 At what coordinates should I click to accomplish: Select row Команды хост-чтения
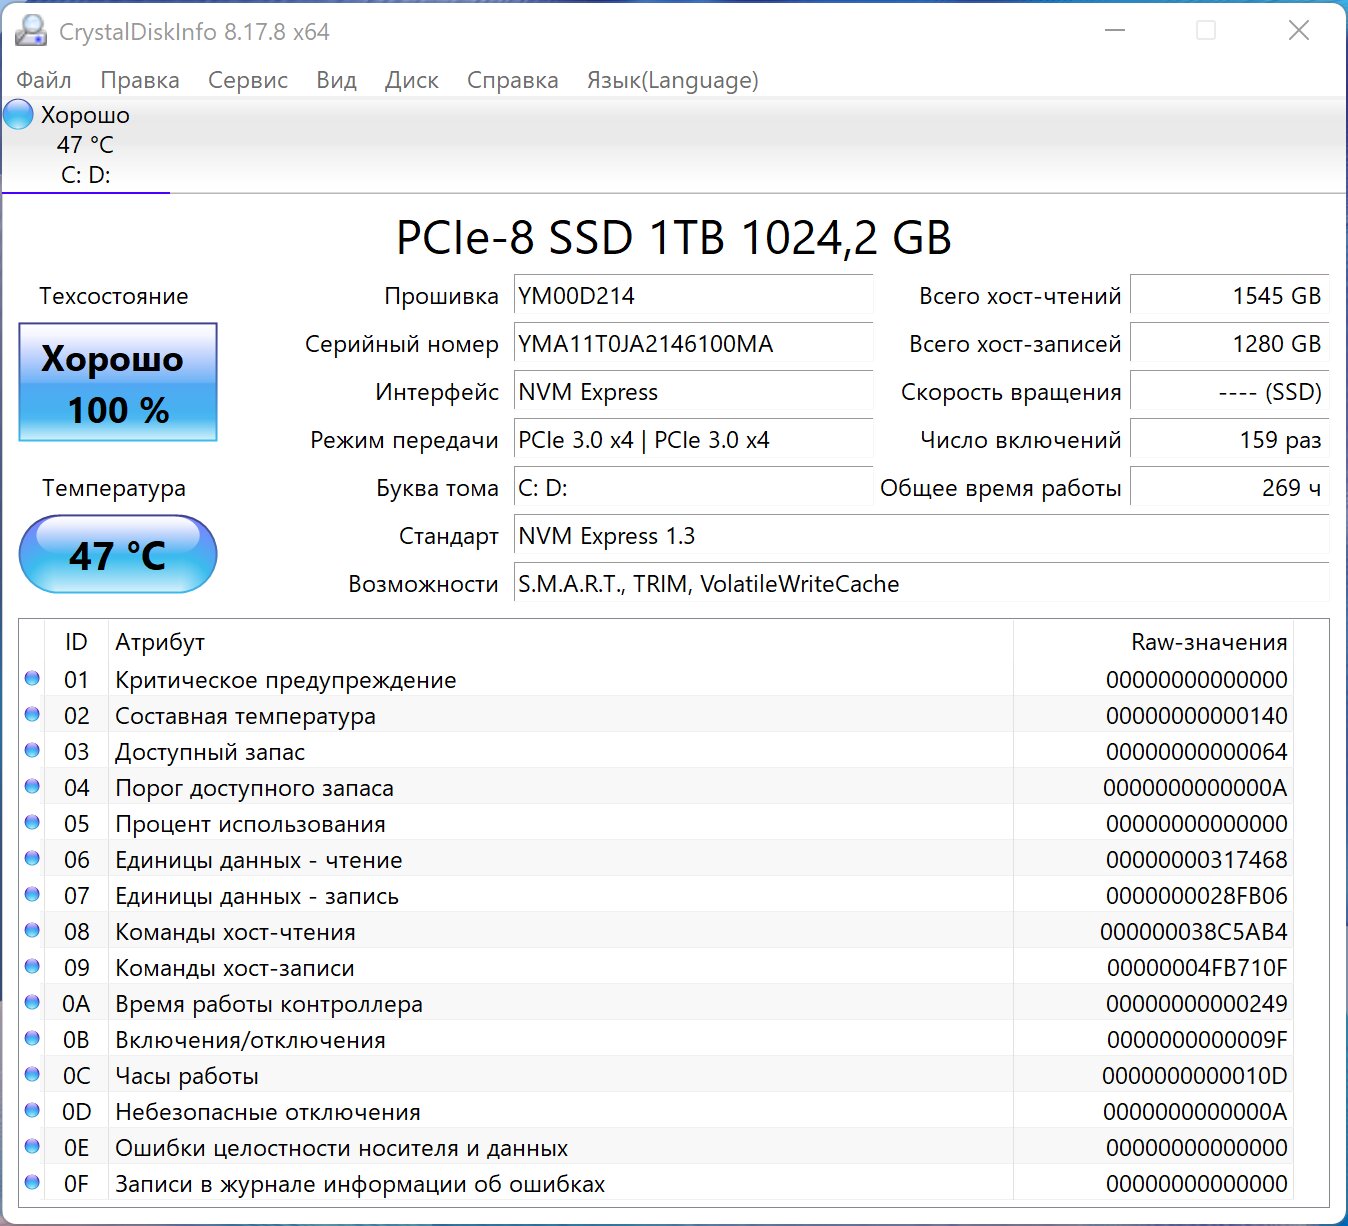(x=656, y=932)
